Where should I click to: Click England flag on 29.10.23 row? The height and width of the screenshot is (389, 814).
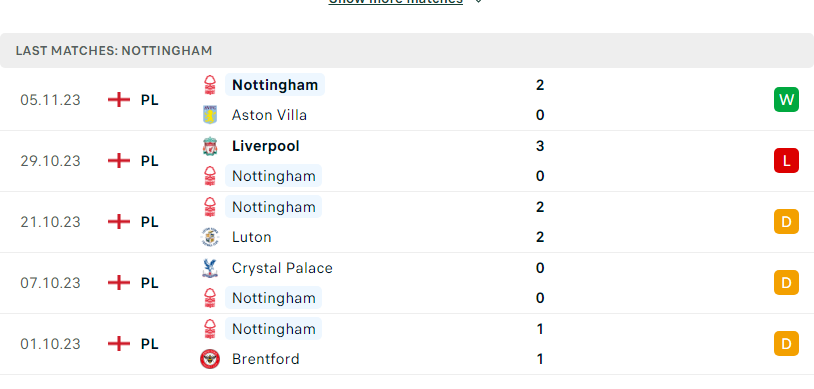pos(119,161)
